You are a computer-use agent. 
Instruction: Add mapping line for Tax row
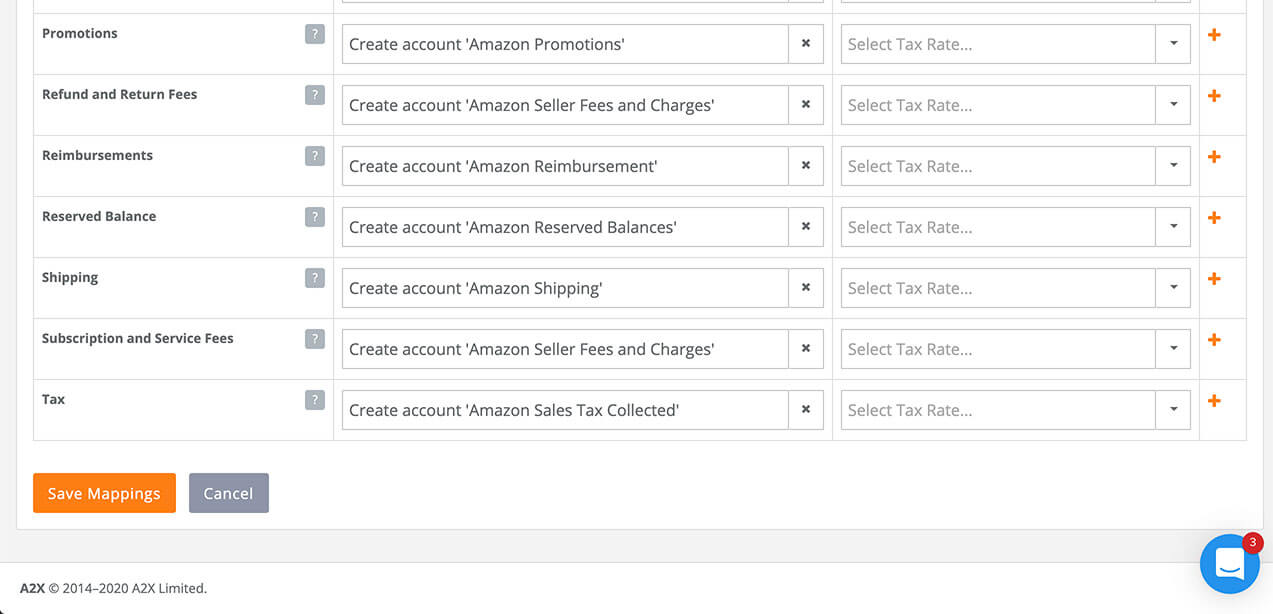pos(1214,401)
